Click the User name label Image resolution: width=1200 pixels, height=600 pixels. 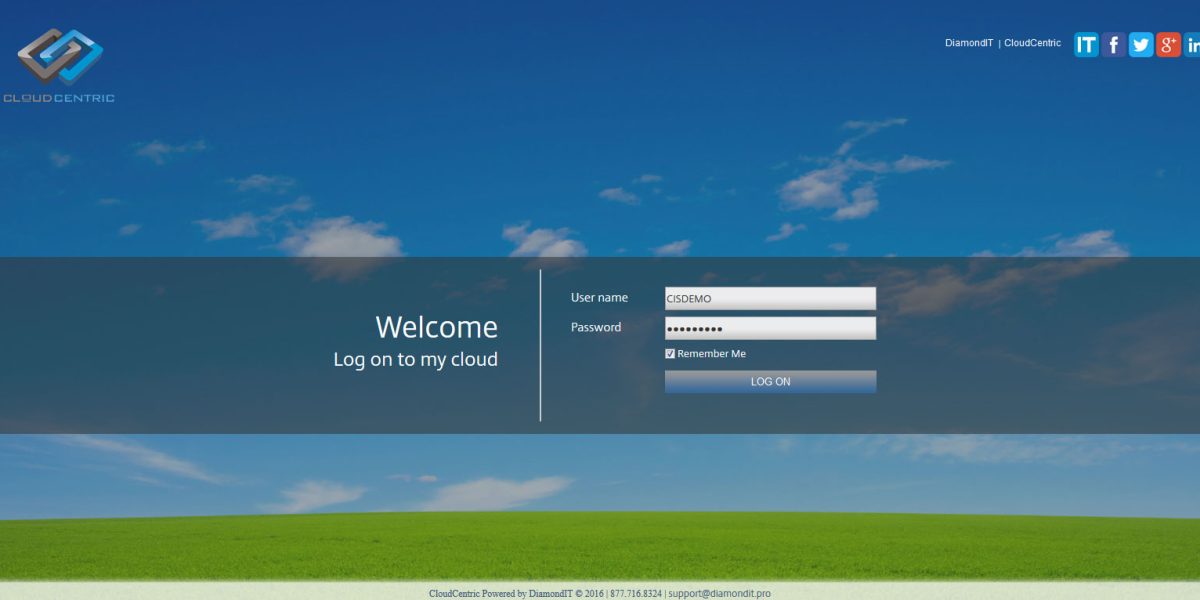click(598, 297)
